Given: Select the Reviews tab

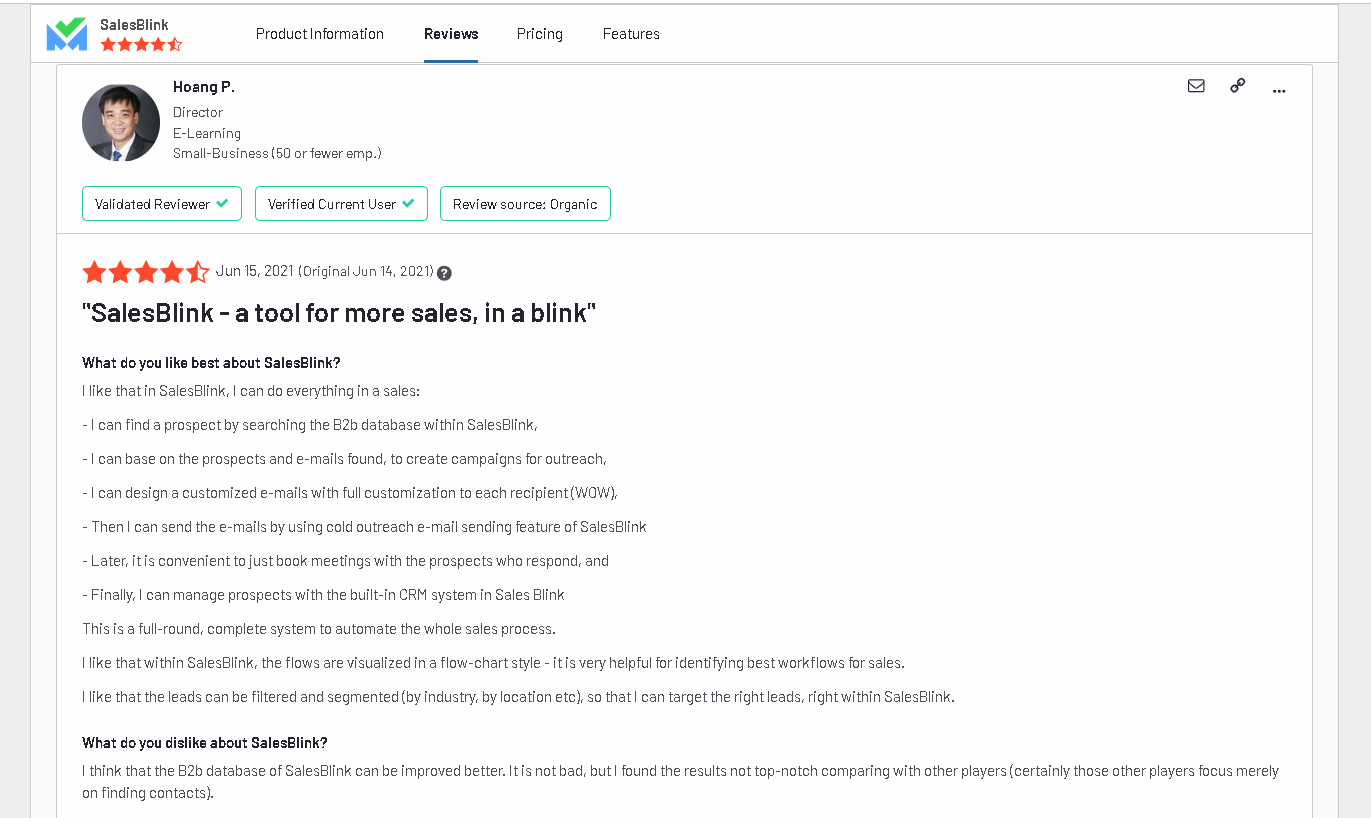Looking at the screenshot, I should point(451,34).
